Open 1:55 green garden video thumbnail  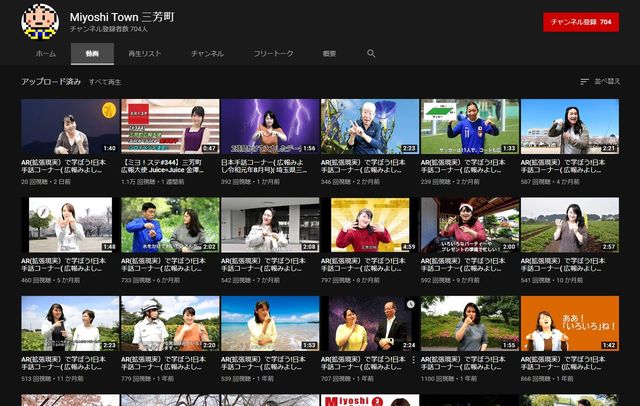pyautogui.click(x=470, y=324)
